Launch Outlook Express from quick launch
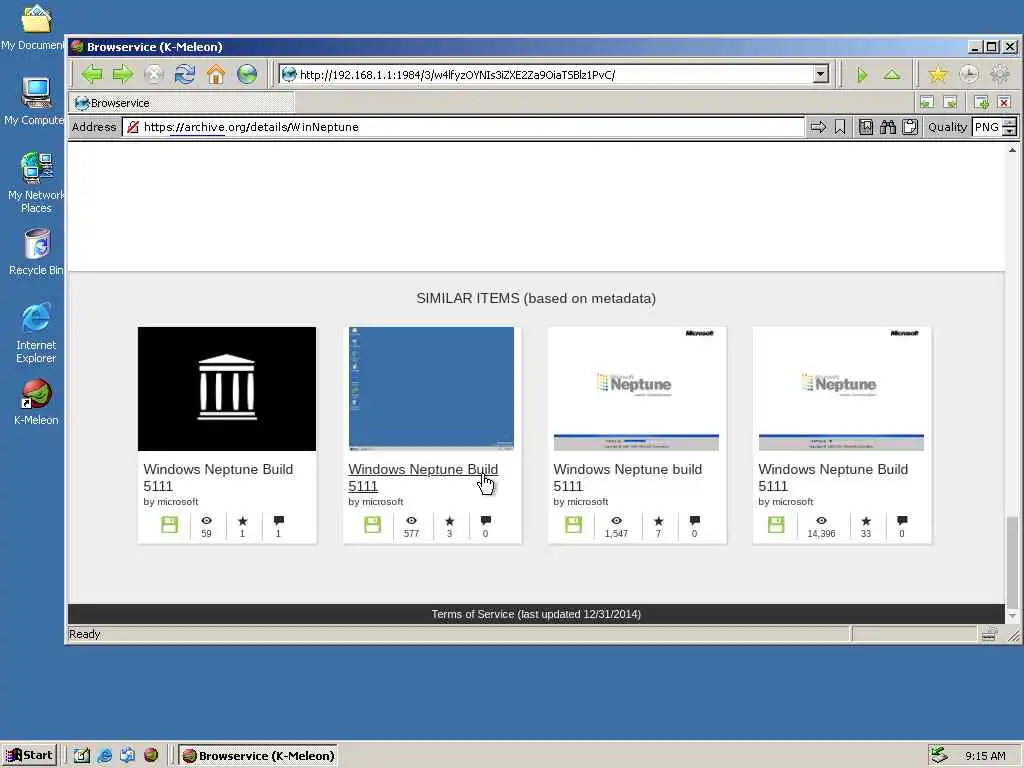Screen dimensions: 1024x768 pos(127,756)
